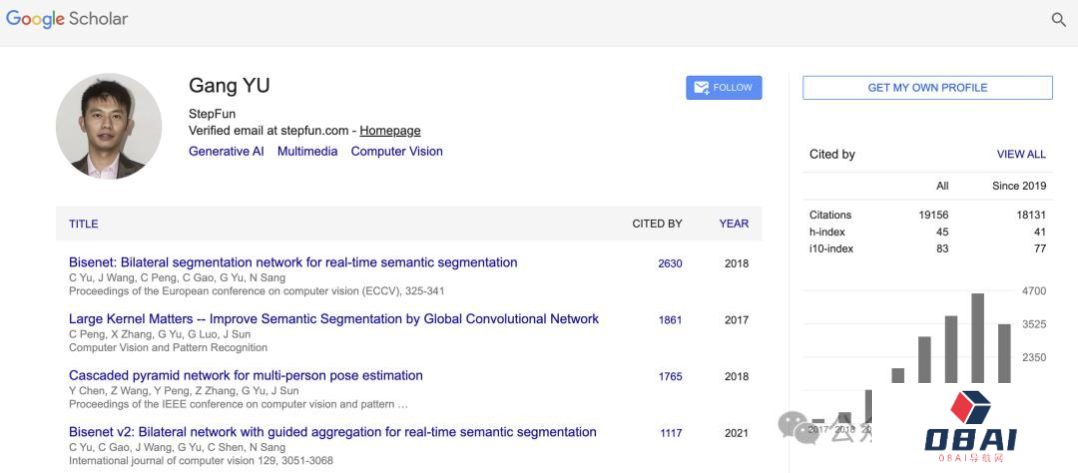The width and height of the screenshot is (1078, 473).
Task: View all citation statistics
Action: point(1021,154)
